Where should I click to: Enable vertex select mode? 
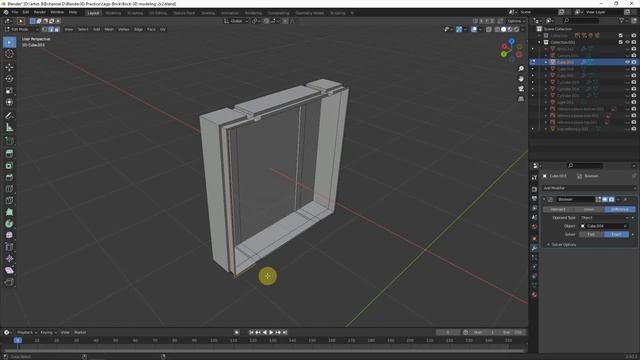pyautogui.click(x=44, y=29)
